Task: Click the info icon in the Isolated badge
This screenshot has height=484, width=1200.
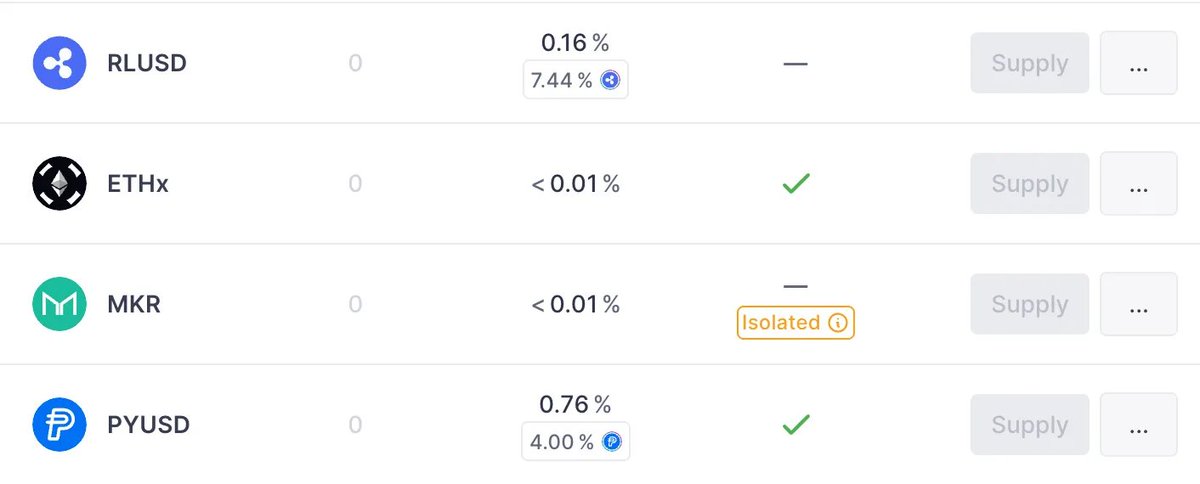Action: (838, 323)
